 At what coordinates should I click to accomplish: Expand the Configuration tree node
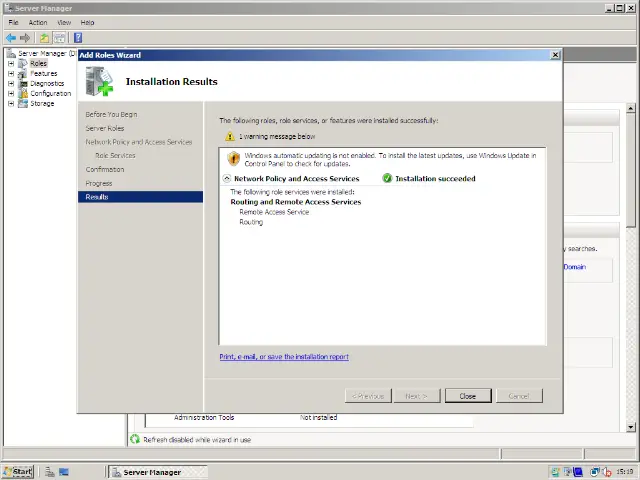[11, 93]
